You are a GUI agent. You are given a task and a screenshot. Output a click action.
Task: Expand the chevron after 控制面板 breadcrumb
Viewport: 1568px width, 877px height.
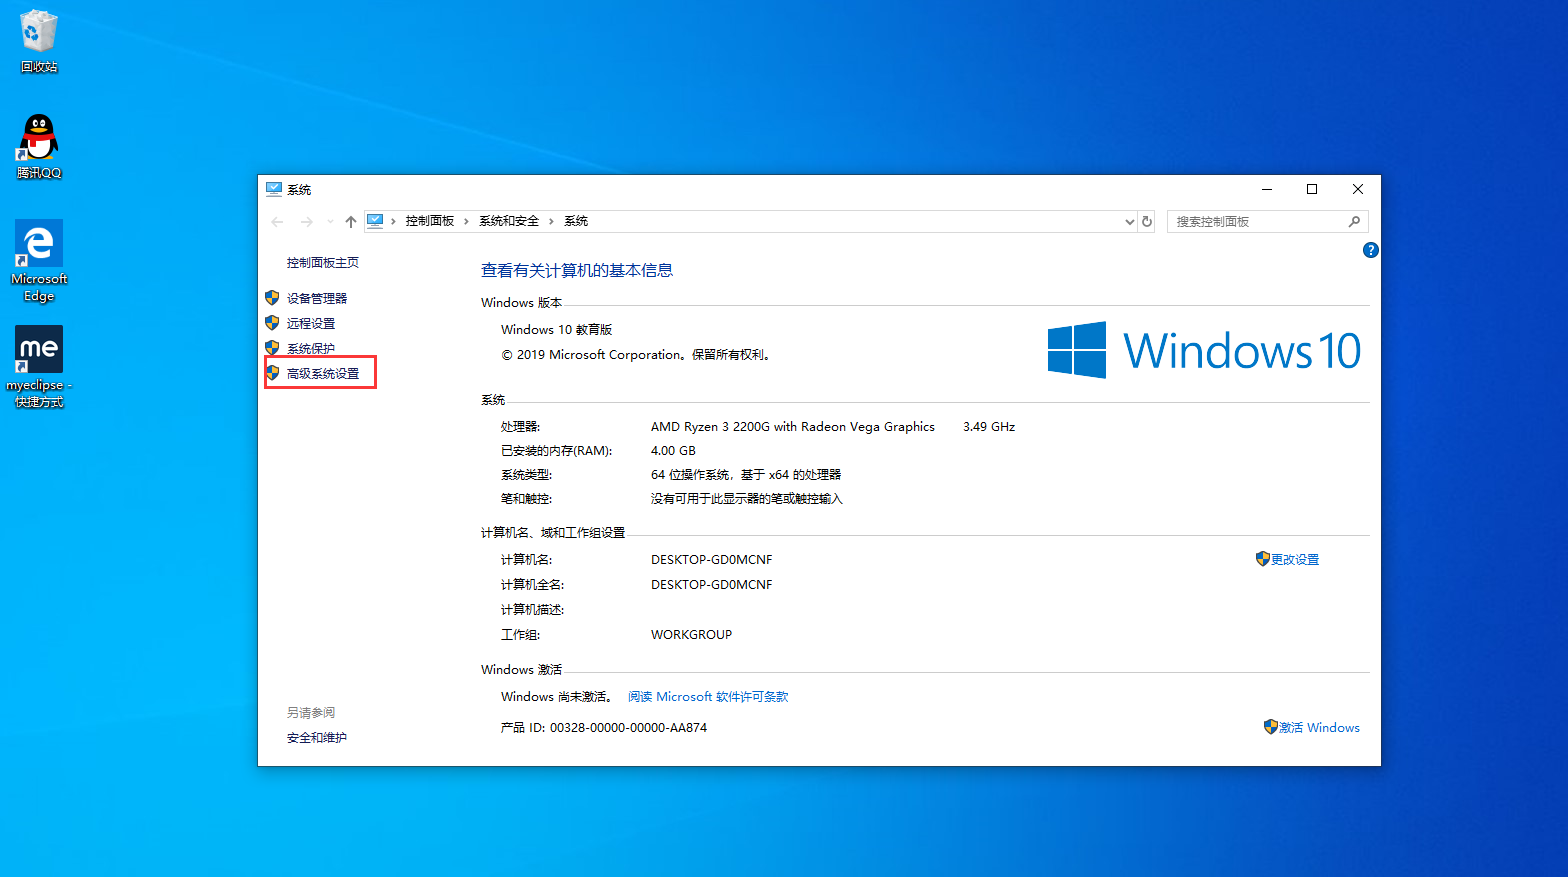tap(466, 221)
